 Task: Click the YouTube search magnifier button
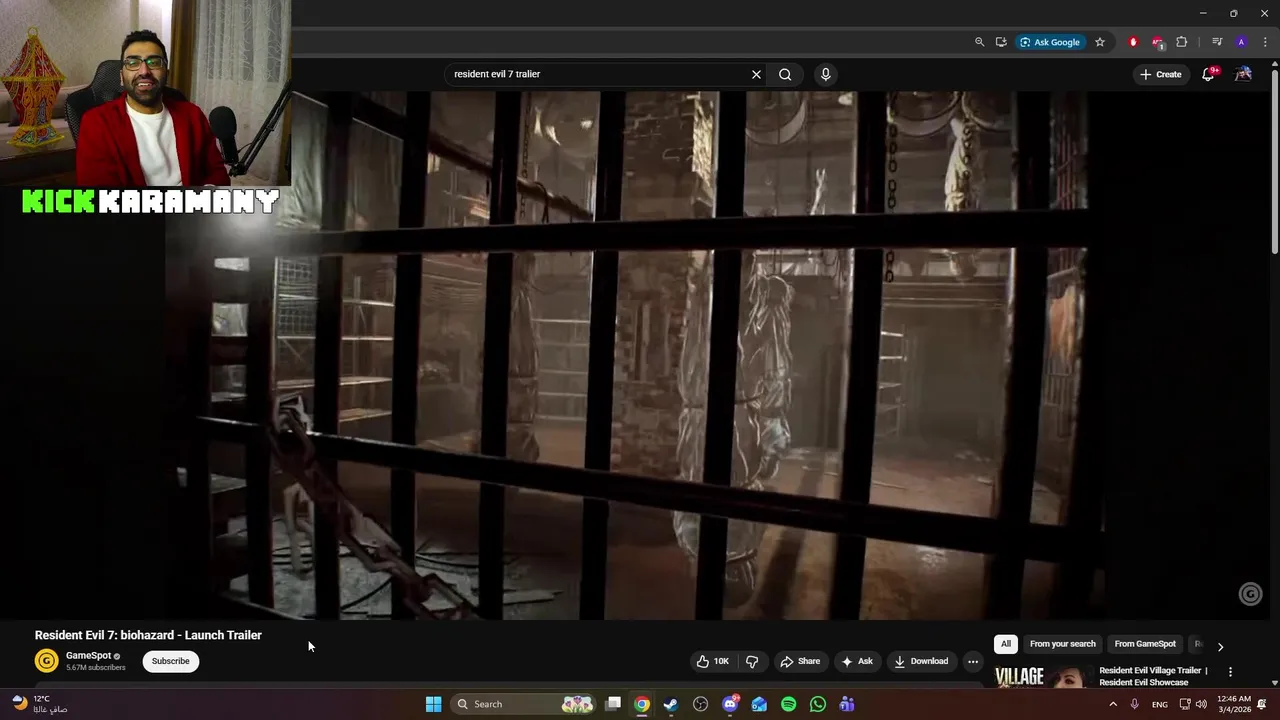[785, 74]
